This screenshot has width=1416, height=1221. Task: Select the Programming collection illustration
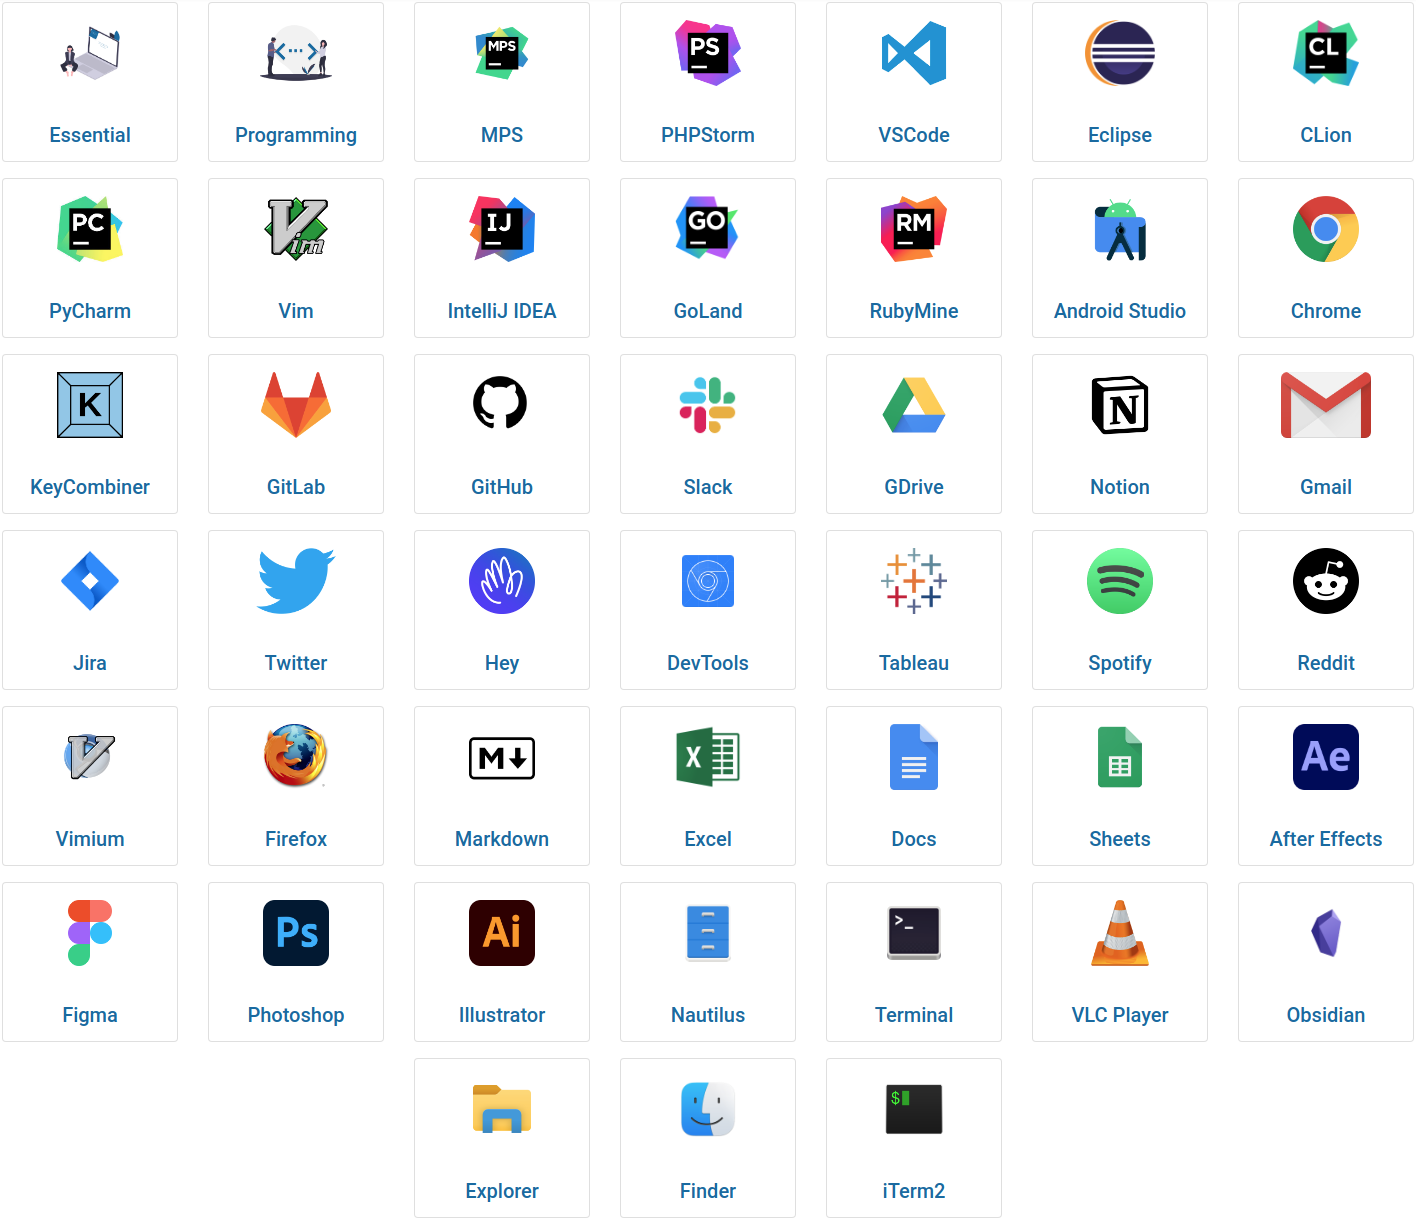(296, 53)
